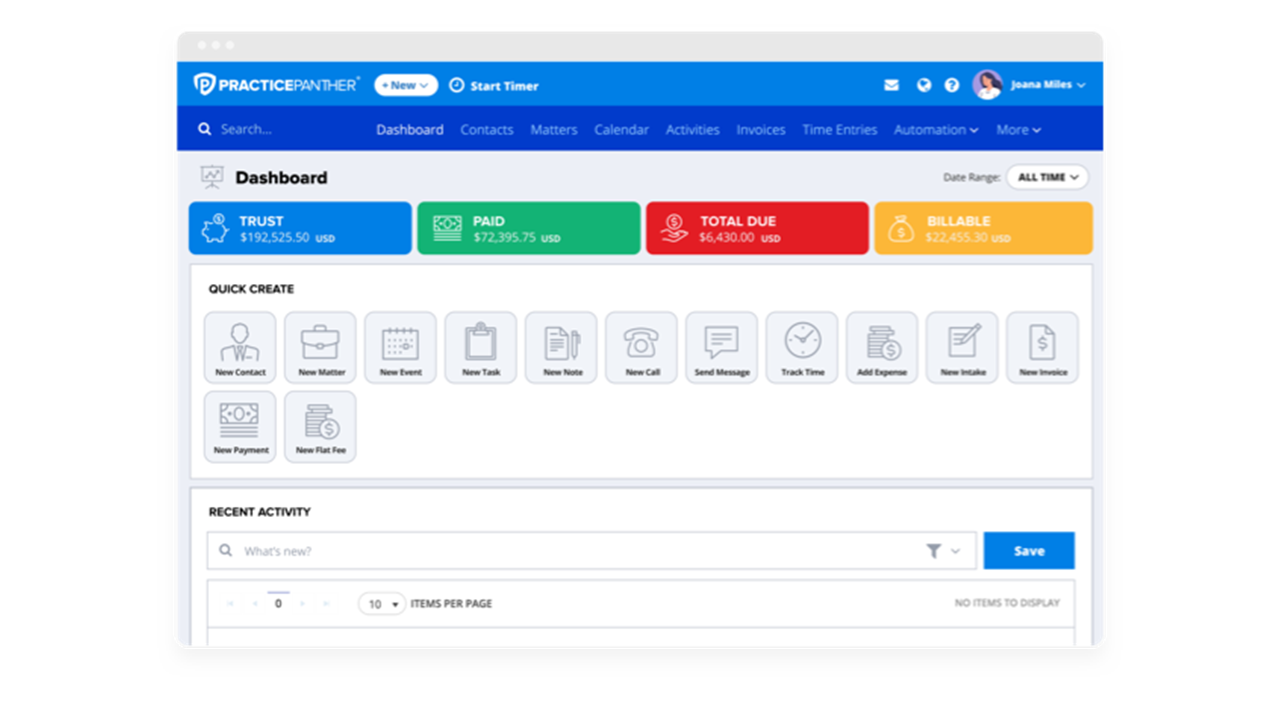Expand the items per page selector
Image resolution: width=1280 pixels, height=720 pixels.
pyautogui.click(x=382, y=604)
